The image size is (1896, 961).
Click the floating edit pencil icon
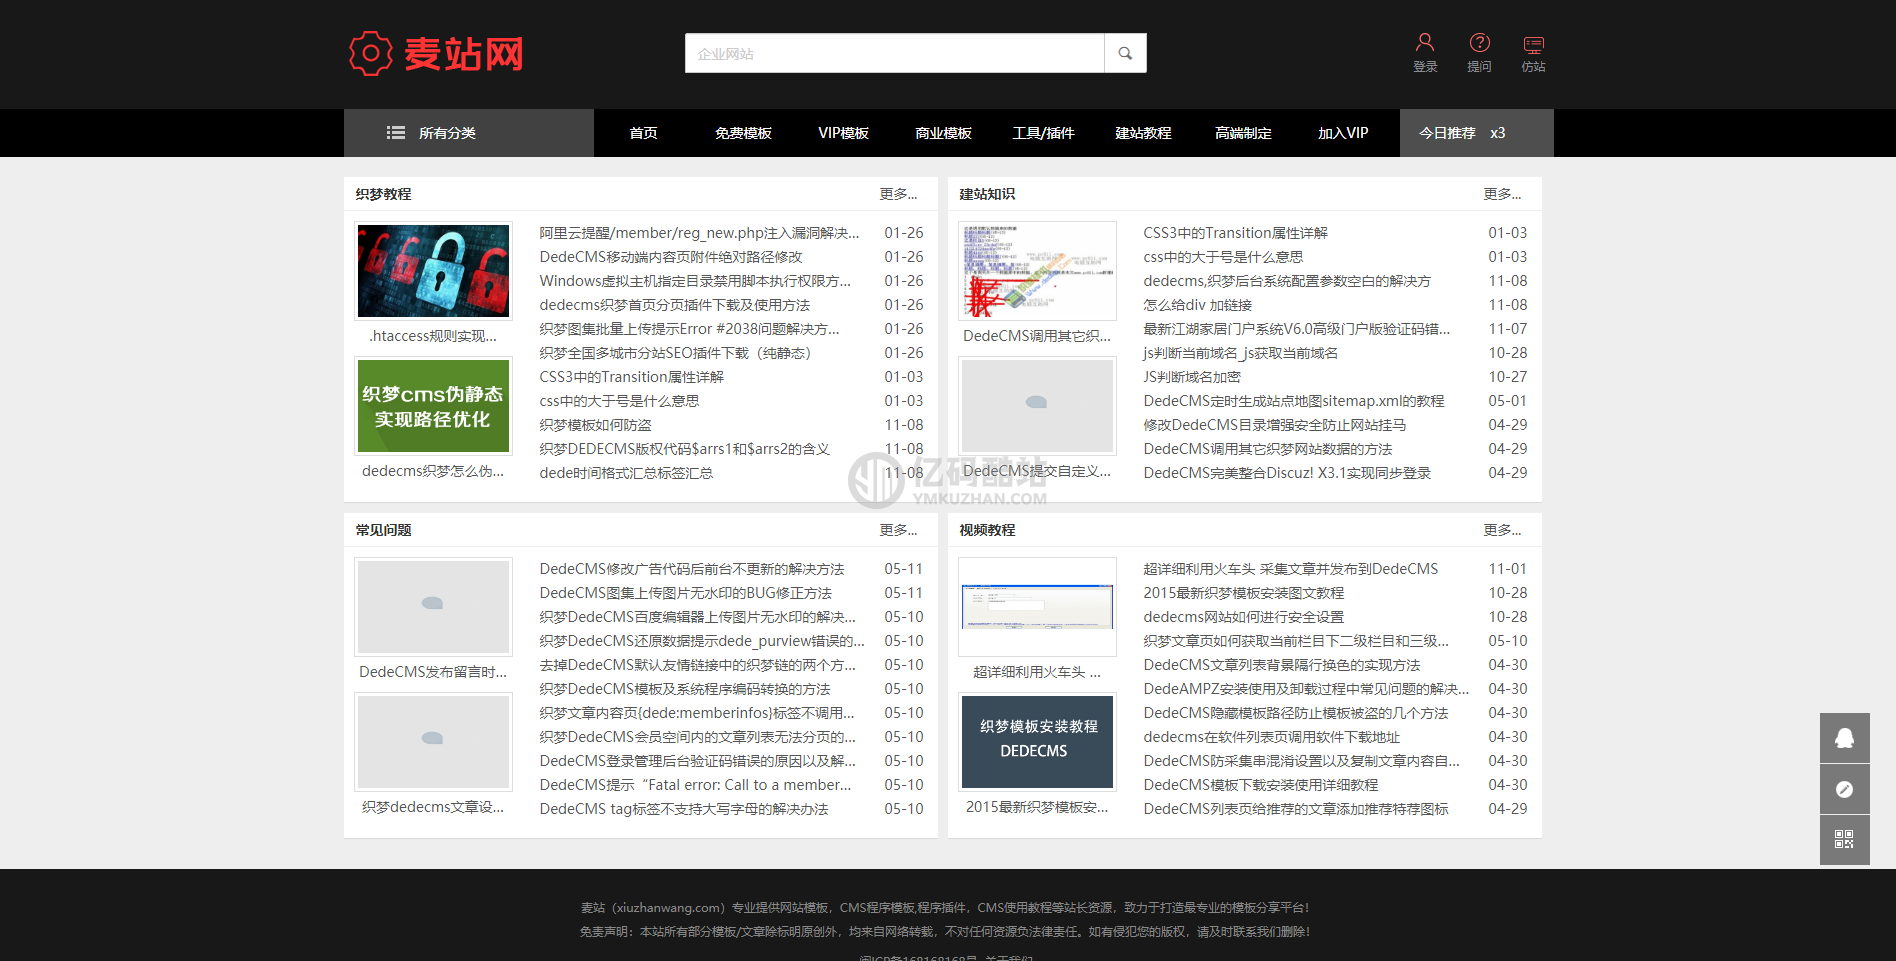[x=1844, y=789]
